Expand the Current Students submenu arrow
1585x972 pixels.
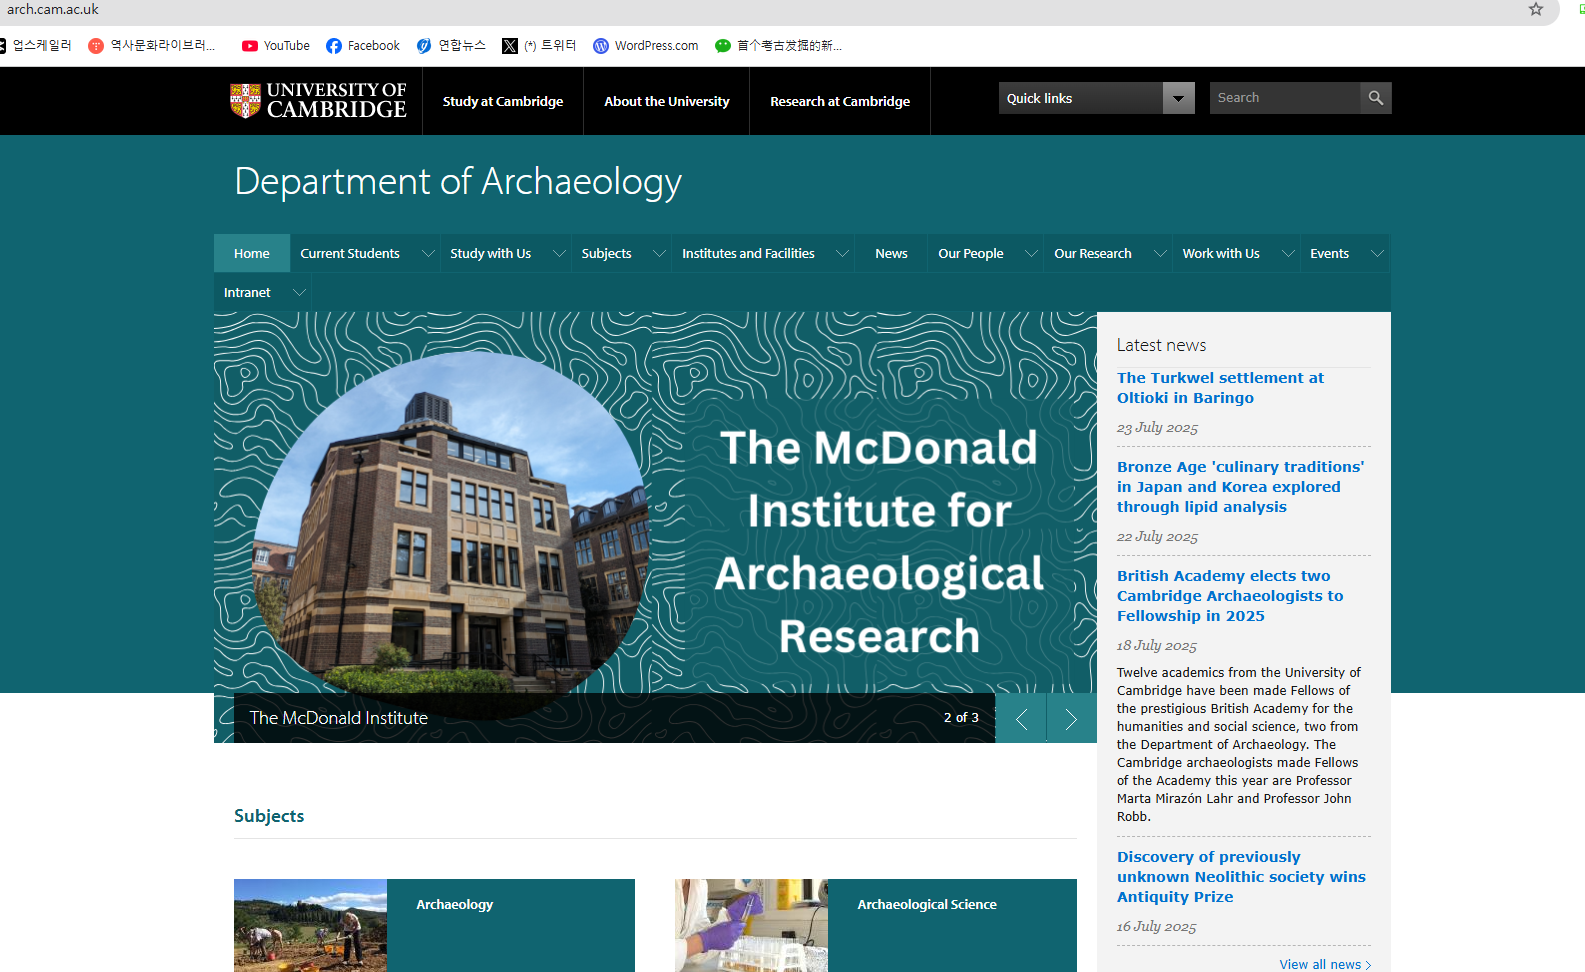point(428,254)
